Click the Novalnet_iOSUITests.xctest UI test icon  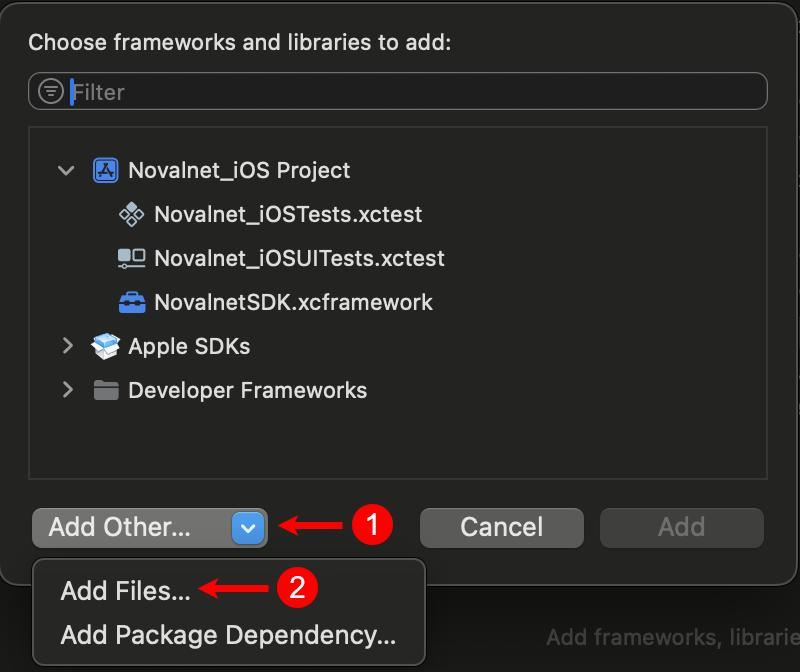(x=131, y=258)
